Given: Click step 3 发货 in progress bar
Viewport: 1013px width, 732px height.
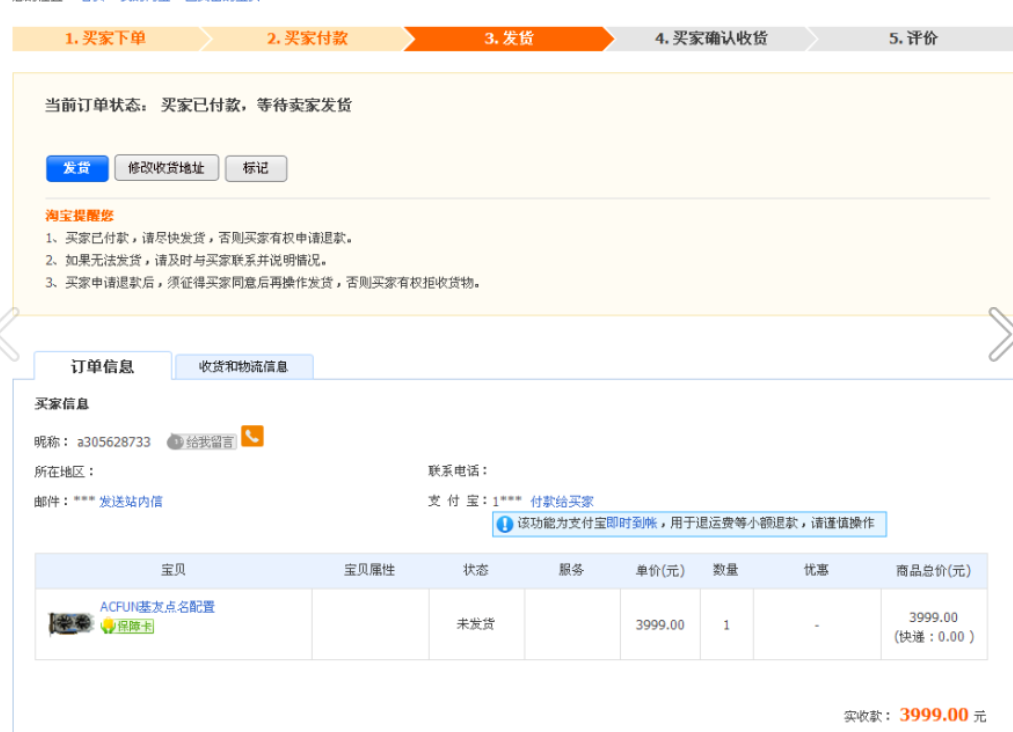Looking at the screenshot, I should point(508,39).
